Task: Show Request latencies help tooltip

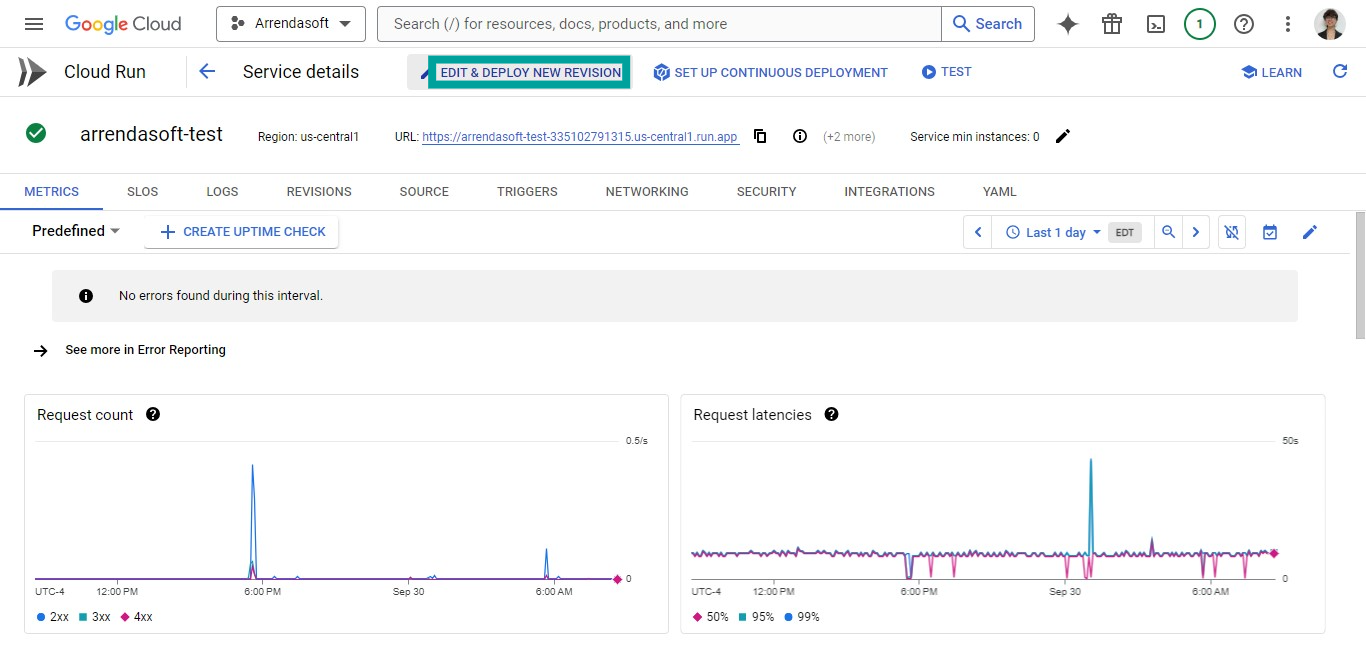Action: click(831, 414)
